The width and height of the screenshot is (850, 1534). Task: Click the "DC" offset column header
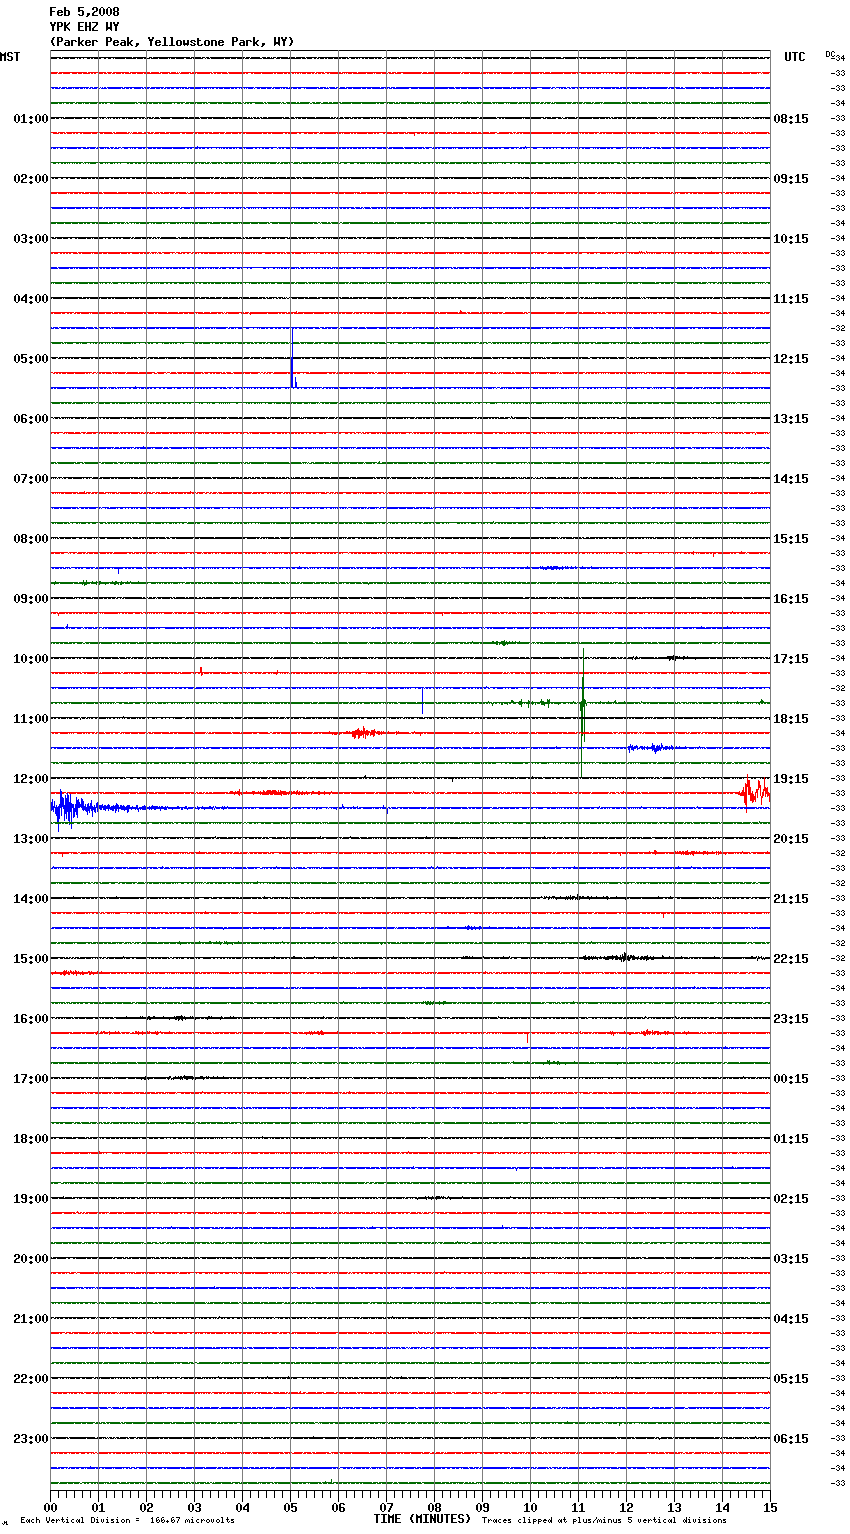[x=830, y=54]
